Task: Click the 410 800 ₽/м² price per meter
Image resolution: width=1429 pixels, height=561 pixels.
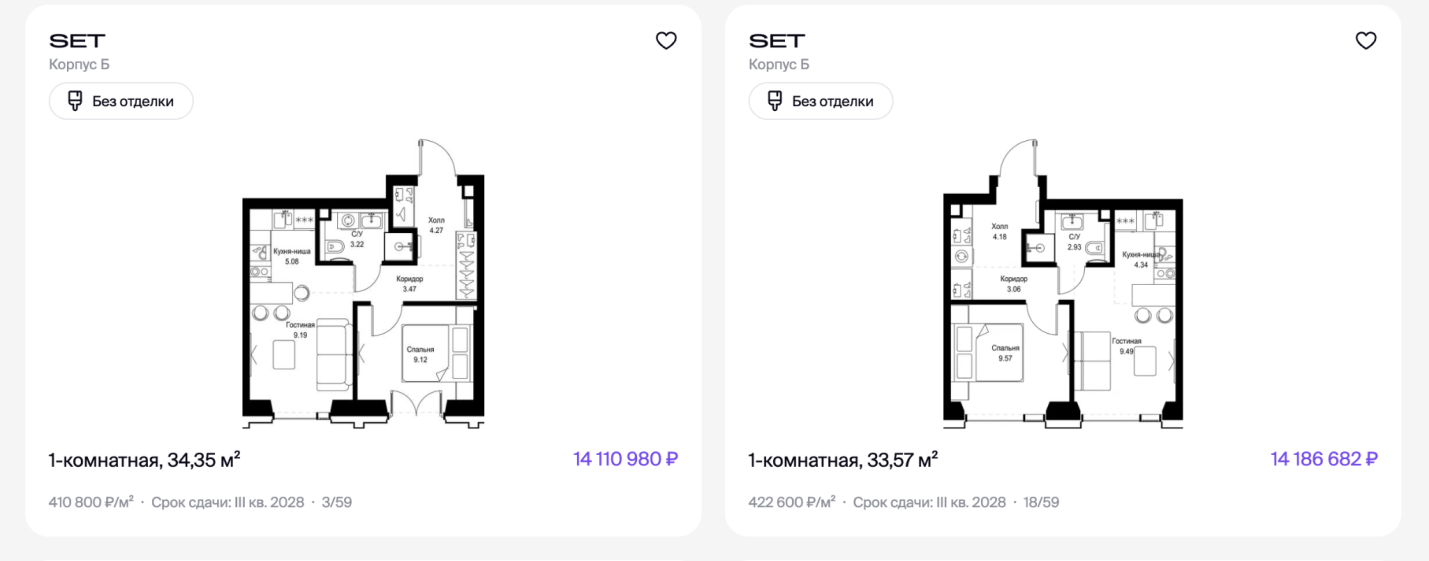Action: pyautogui.click(x=92, y=502)
